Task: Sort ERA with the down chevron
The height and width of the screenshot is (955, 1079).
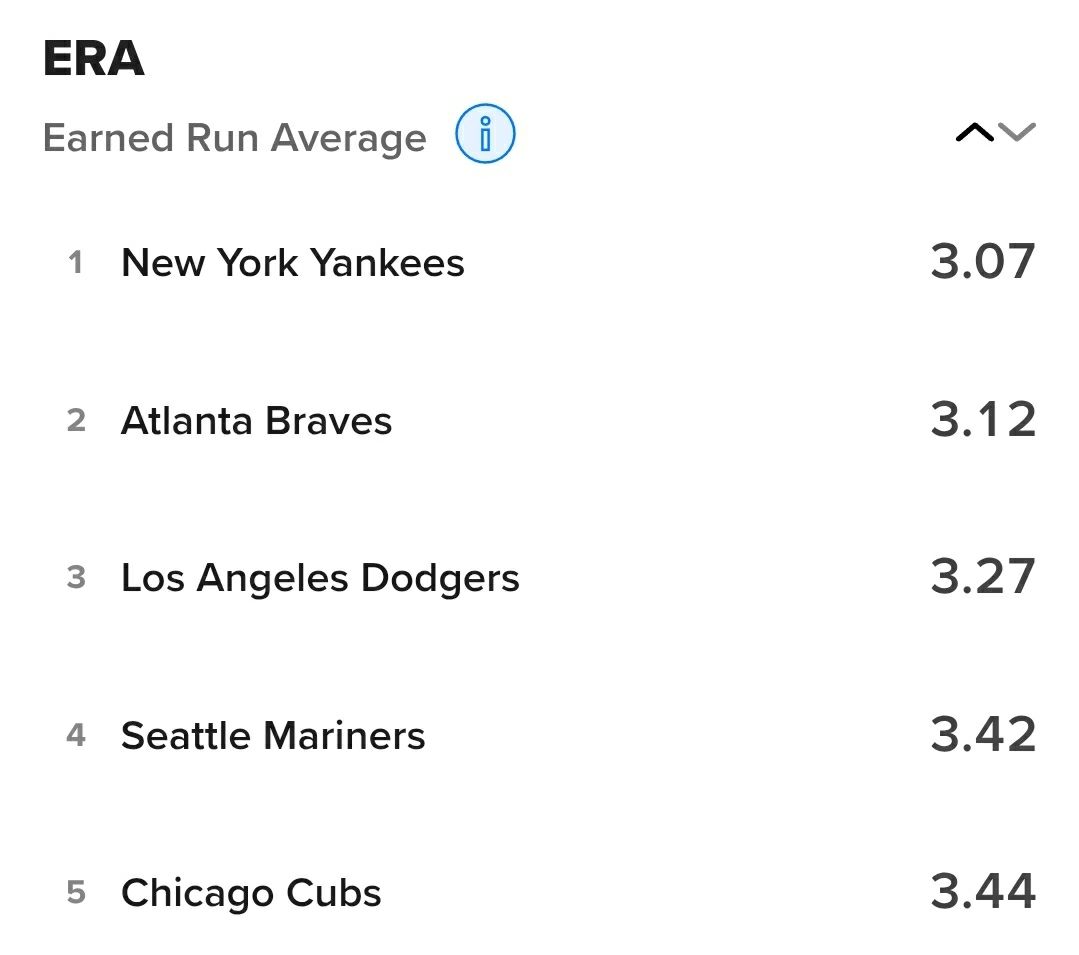Action: point(1017,132)
